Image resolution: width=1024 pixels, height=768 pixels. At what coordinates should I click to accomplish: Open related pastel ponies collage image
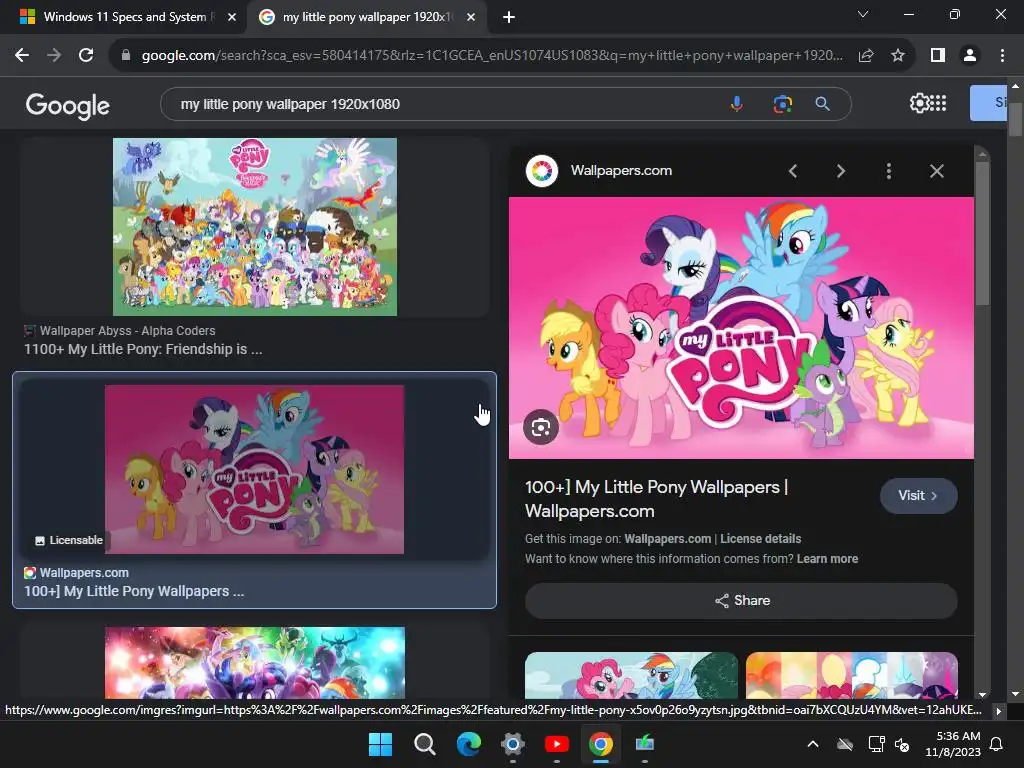coord(852,675)
